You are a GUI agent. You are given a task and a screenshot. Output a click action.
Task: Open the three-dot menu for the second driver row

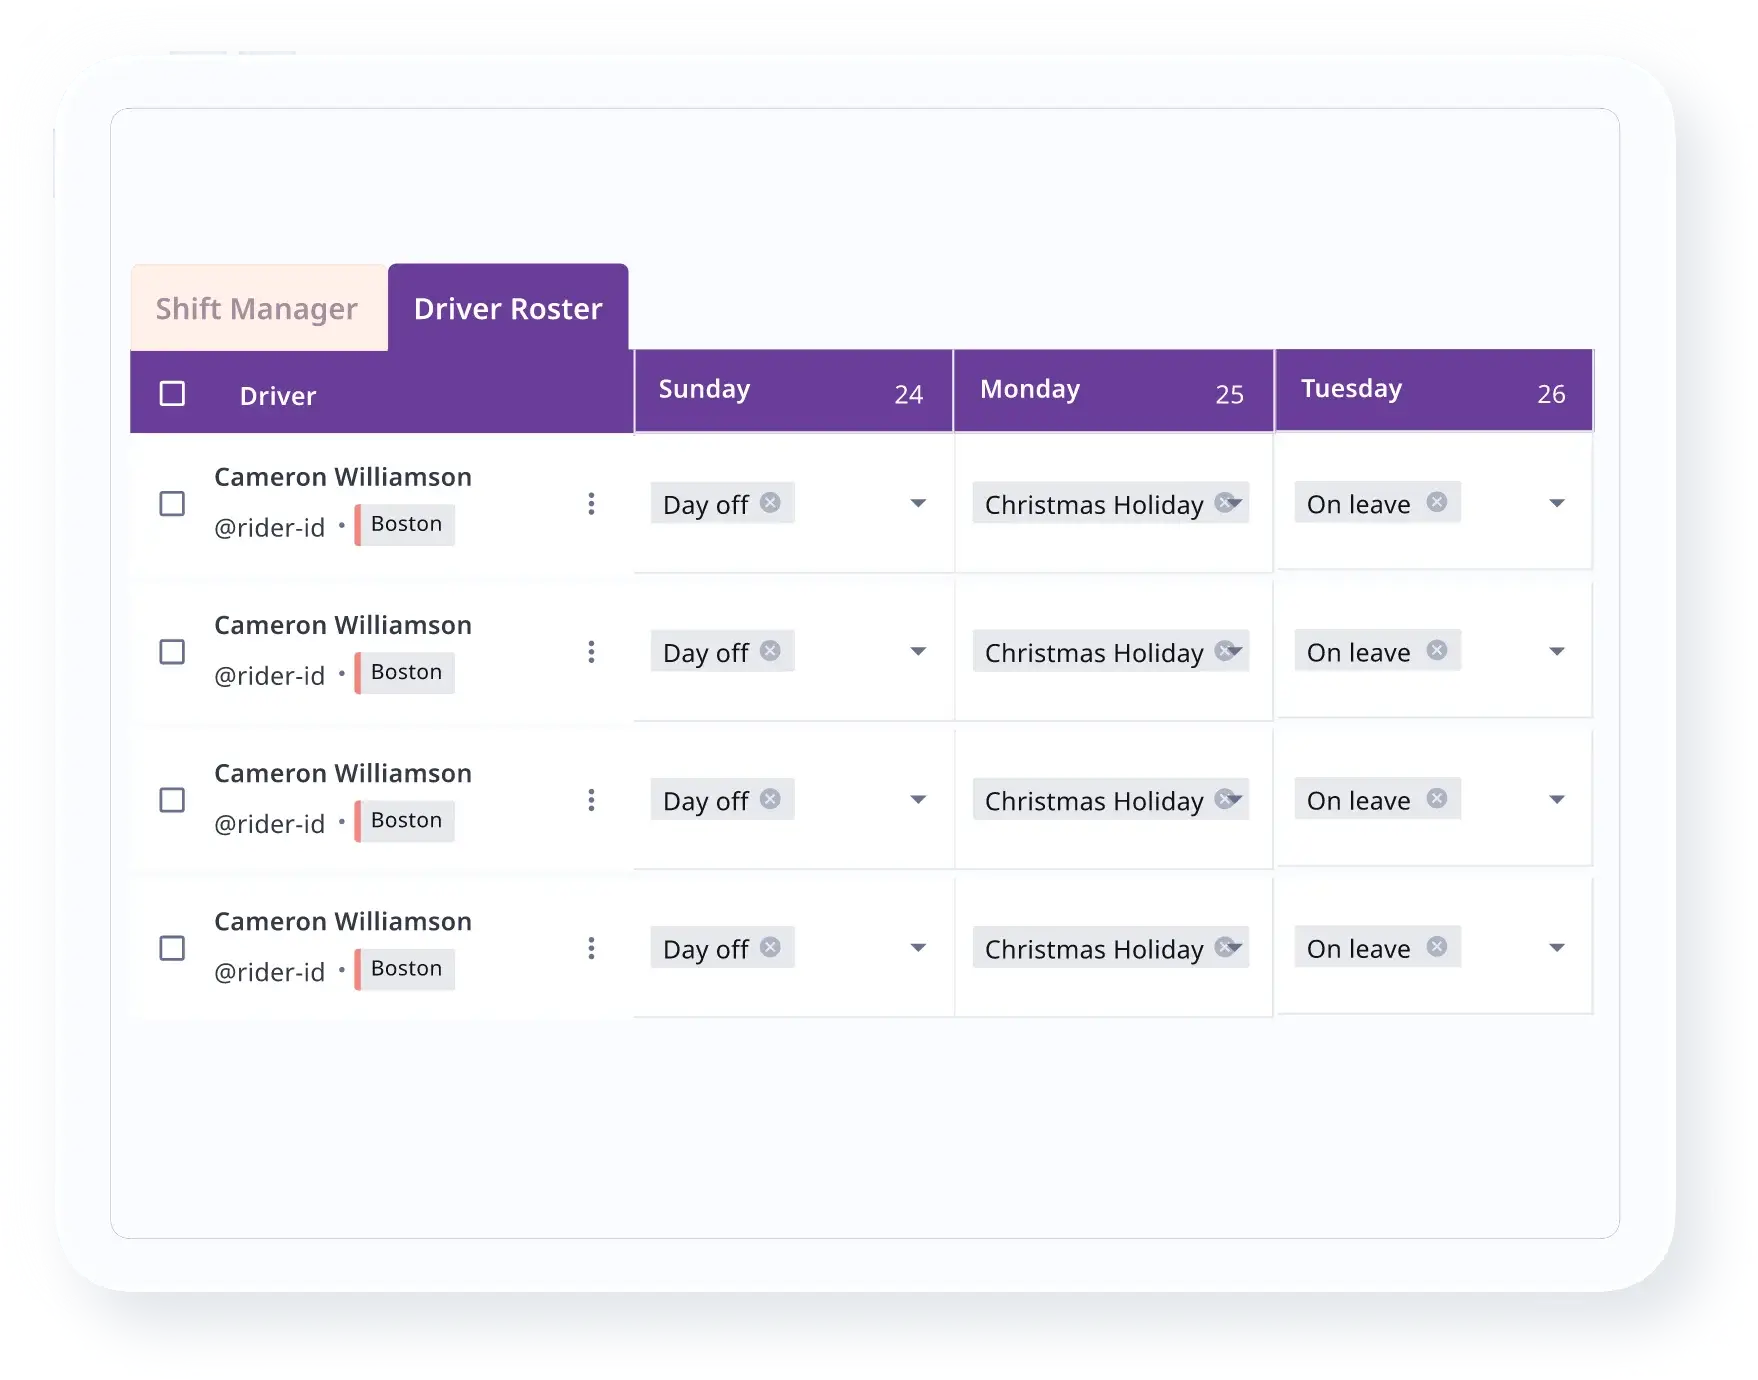pos(591,652)
